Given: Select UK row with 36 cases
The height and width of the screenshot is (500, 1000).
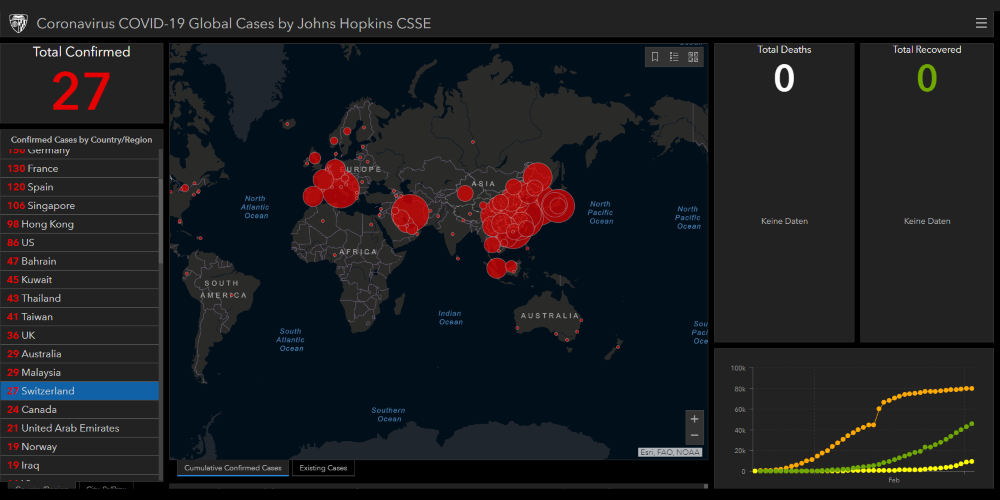Looking at the screenshot, I should coord(80,335).
